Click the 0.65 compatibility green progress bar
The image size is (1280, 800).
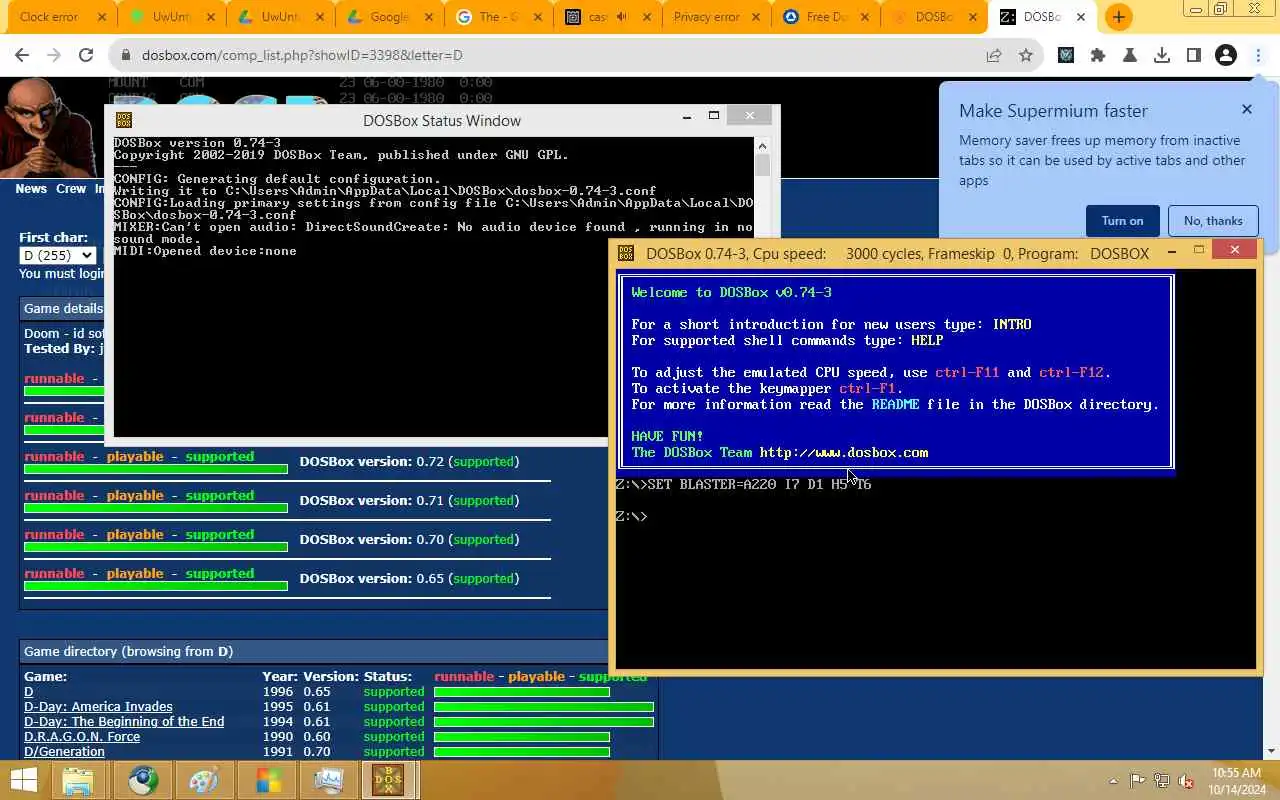(156, 586)
